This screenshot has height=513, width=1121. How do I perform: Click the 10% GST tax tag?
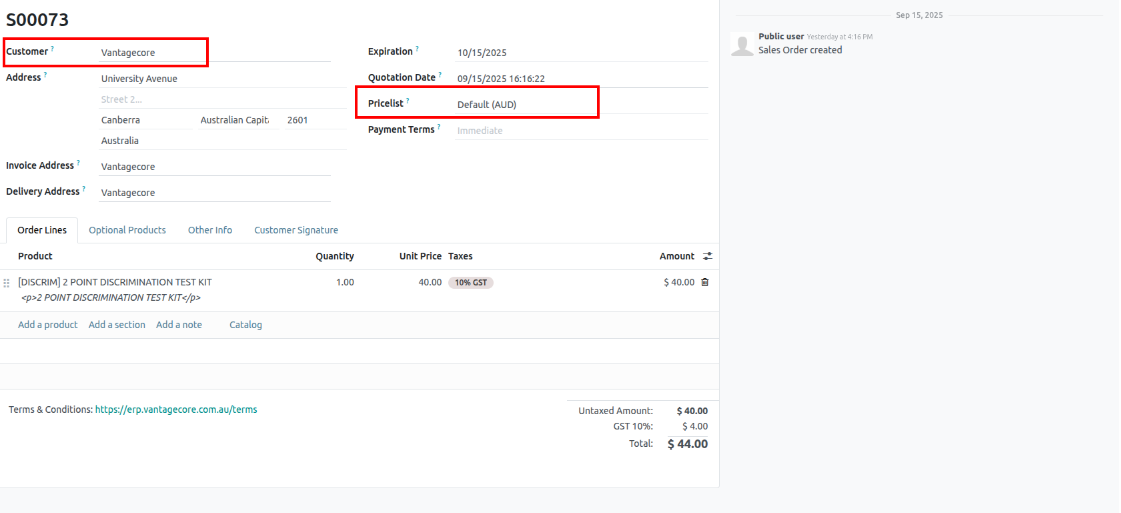coord(470,283)
